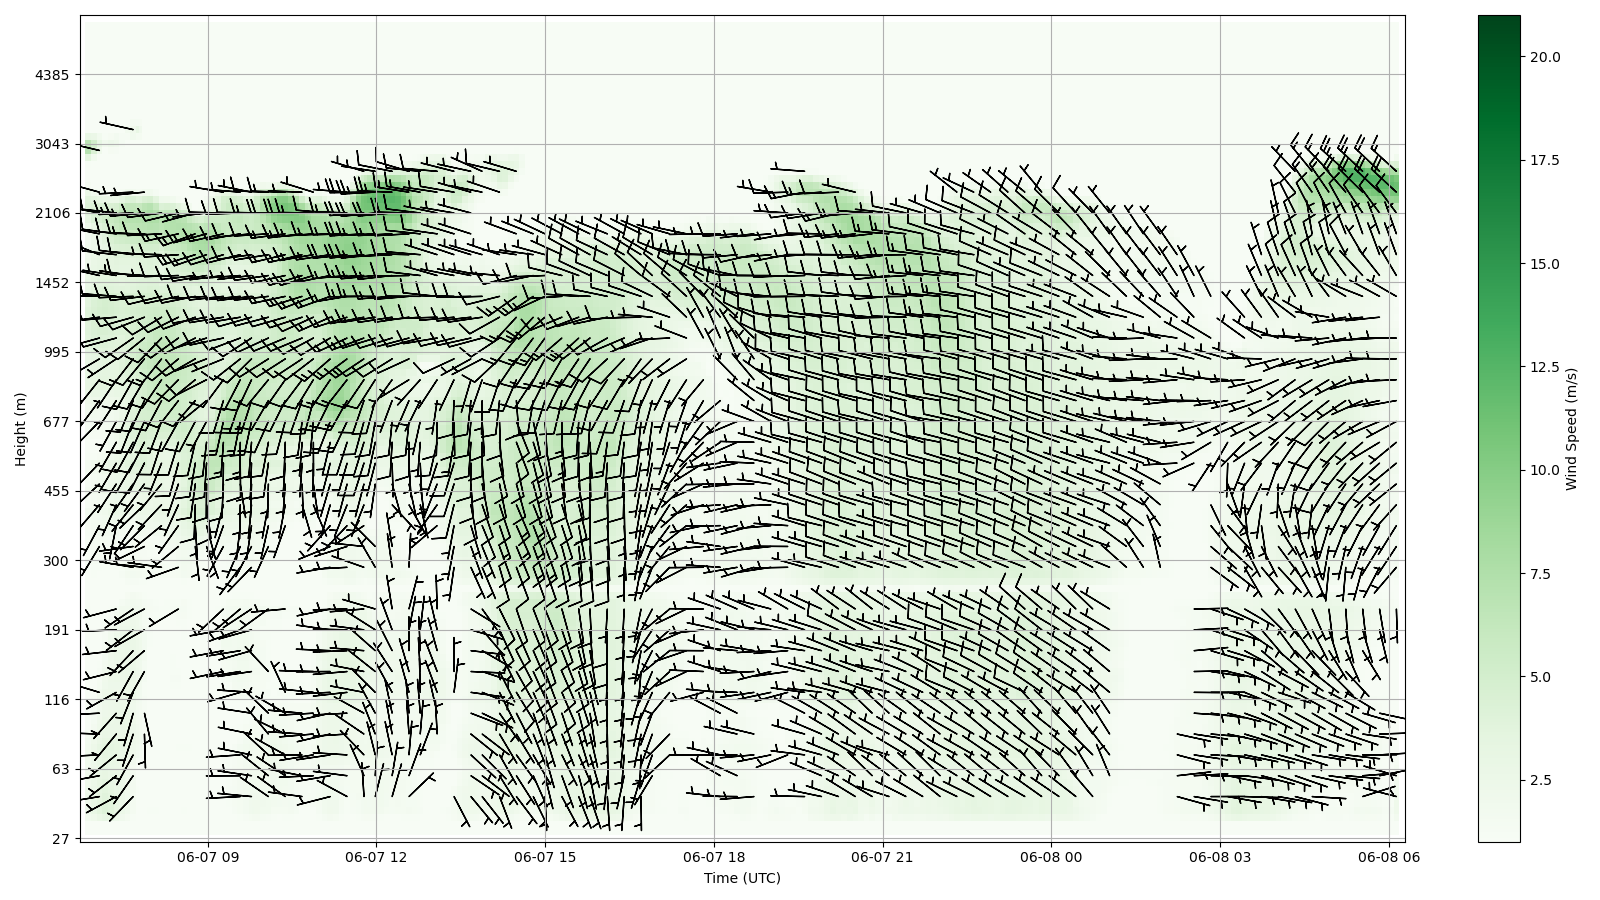The width and height of the screenshot is (1600, 900).
Task: Select the 27 height tick label
Action: click(60, 839)
